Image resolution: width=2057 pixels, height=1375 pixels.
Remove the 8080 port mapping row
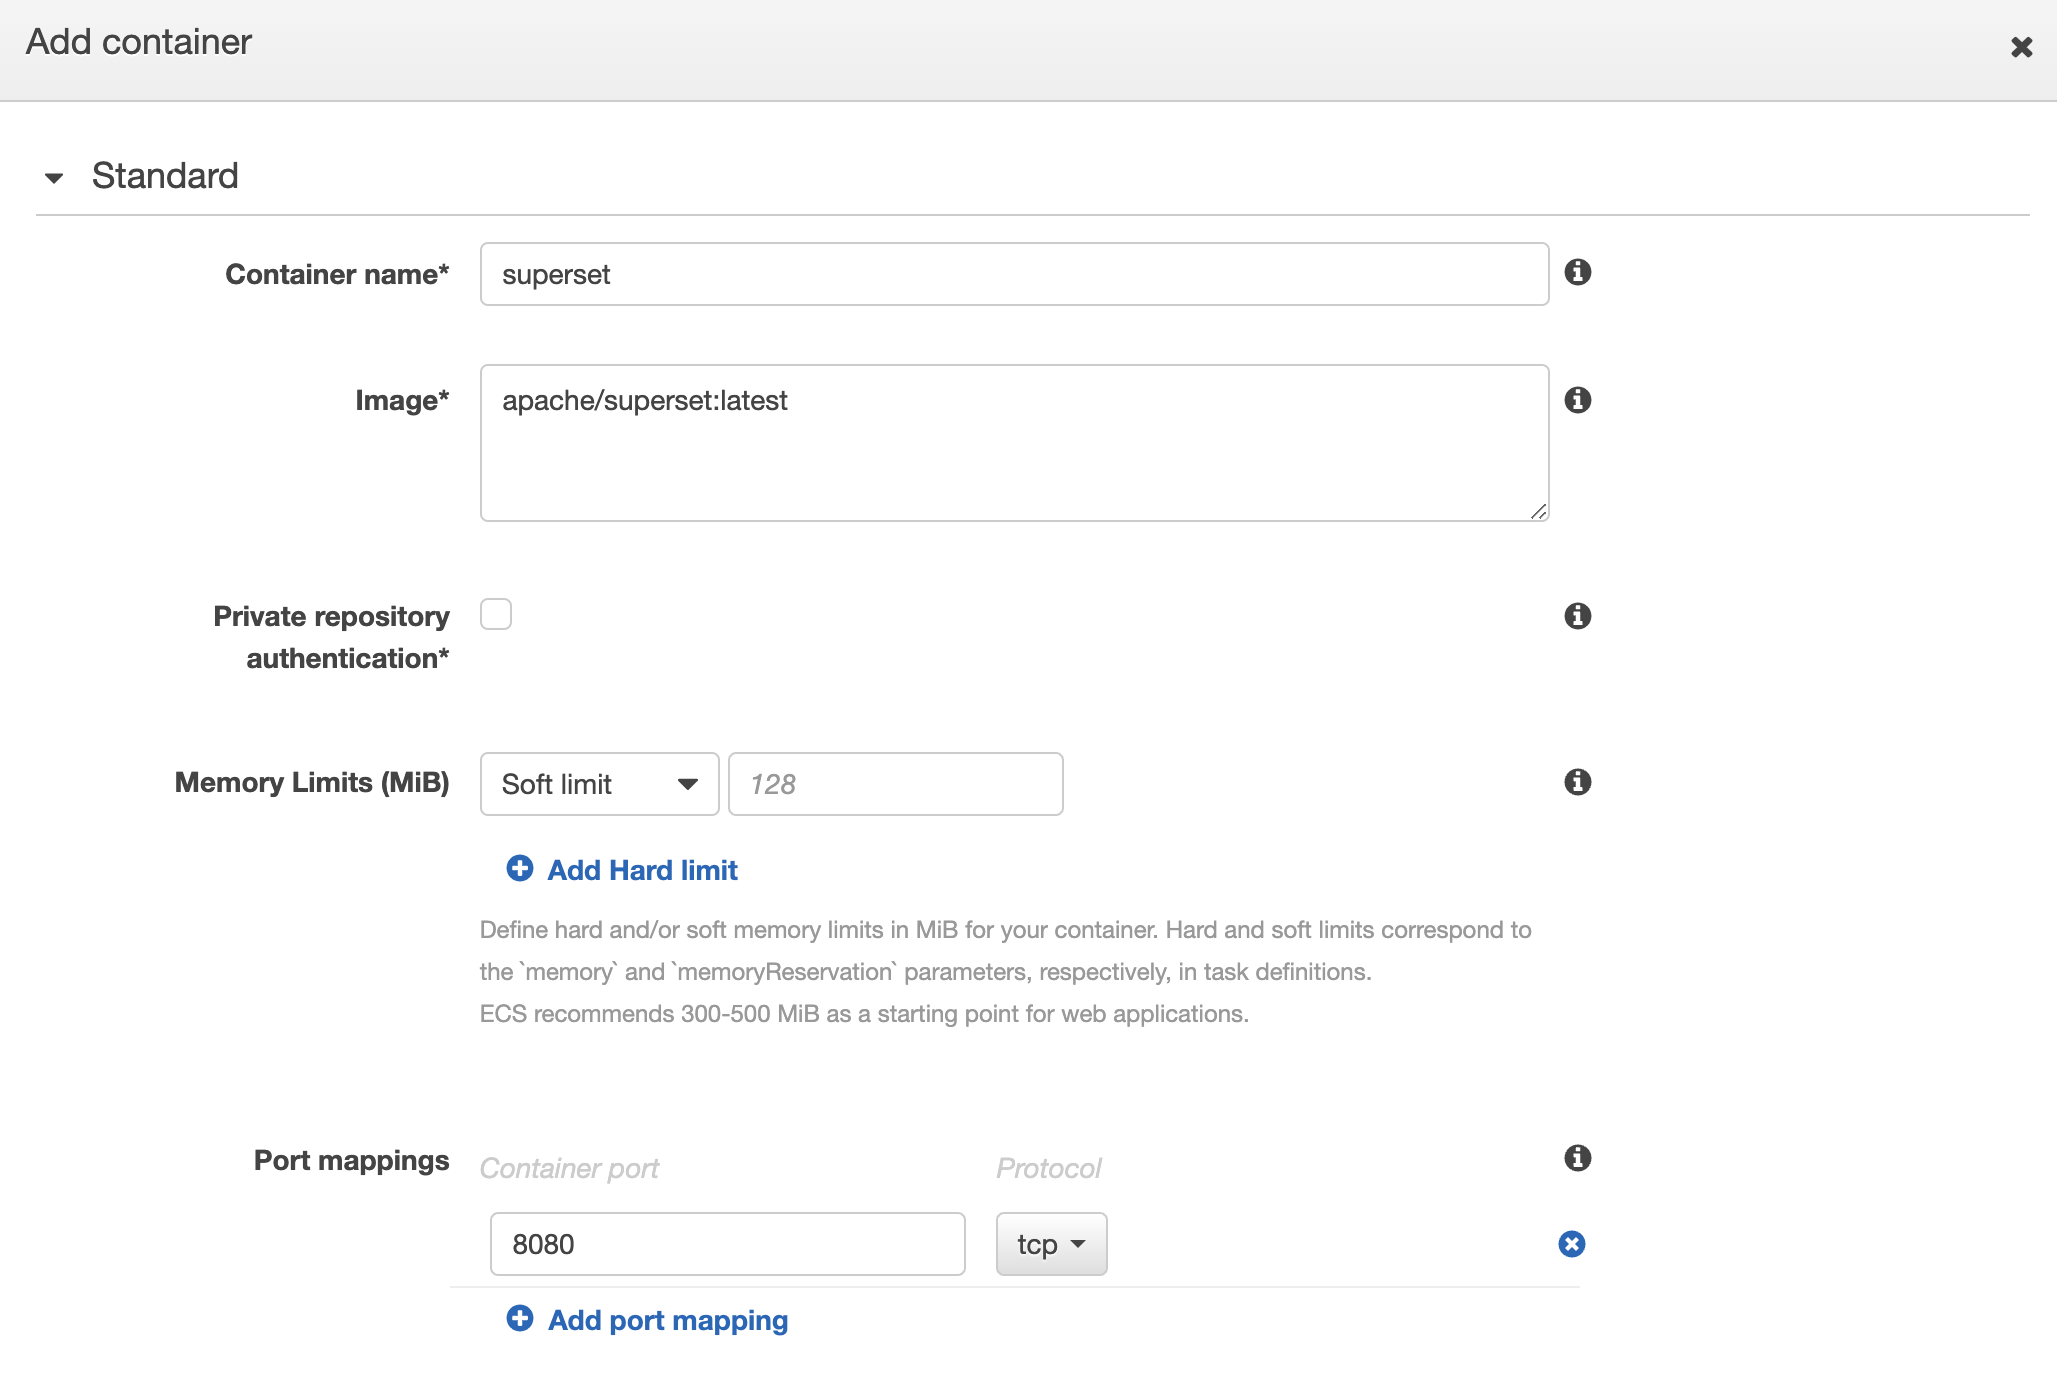[1571, 1244]
